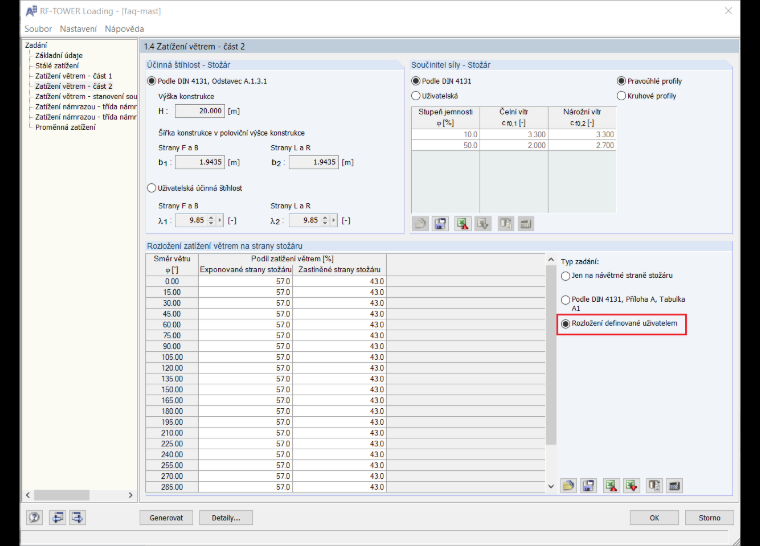Screen dimensions: 760x546
Task: Export wind distribution table to Excel
Action: [x=611, y=485]
